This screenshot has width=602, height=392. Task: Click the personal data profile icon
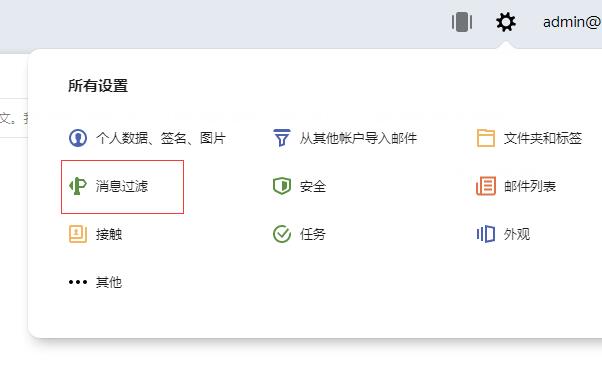[x=78, y=138]
